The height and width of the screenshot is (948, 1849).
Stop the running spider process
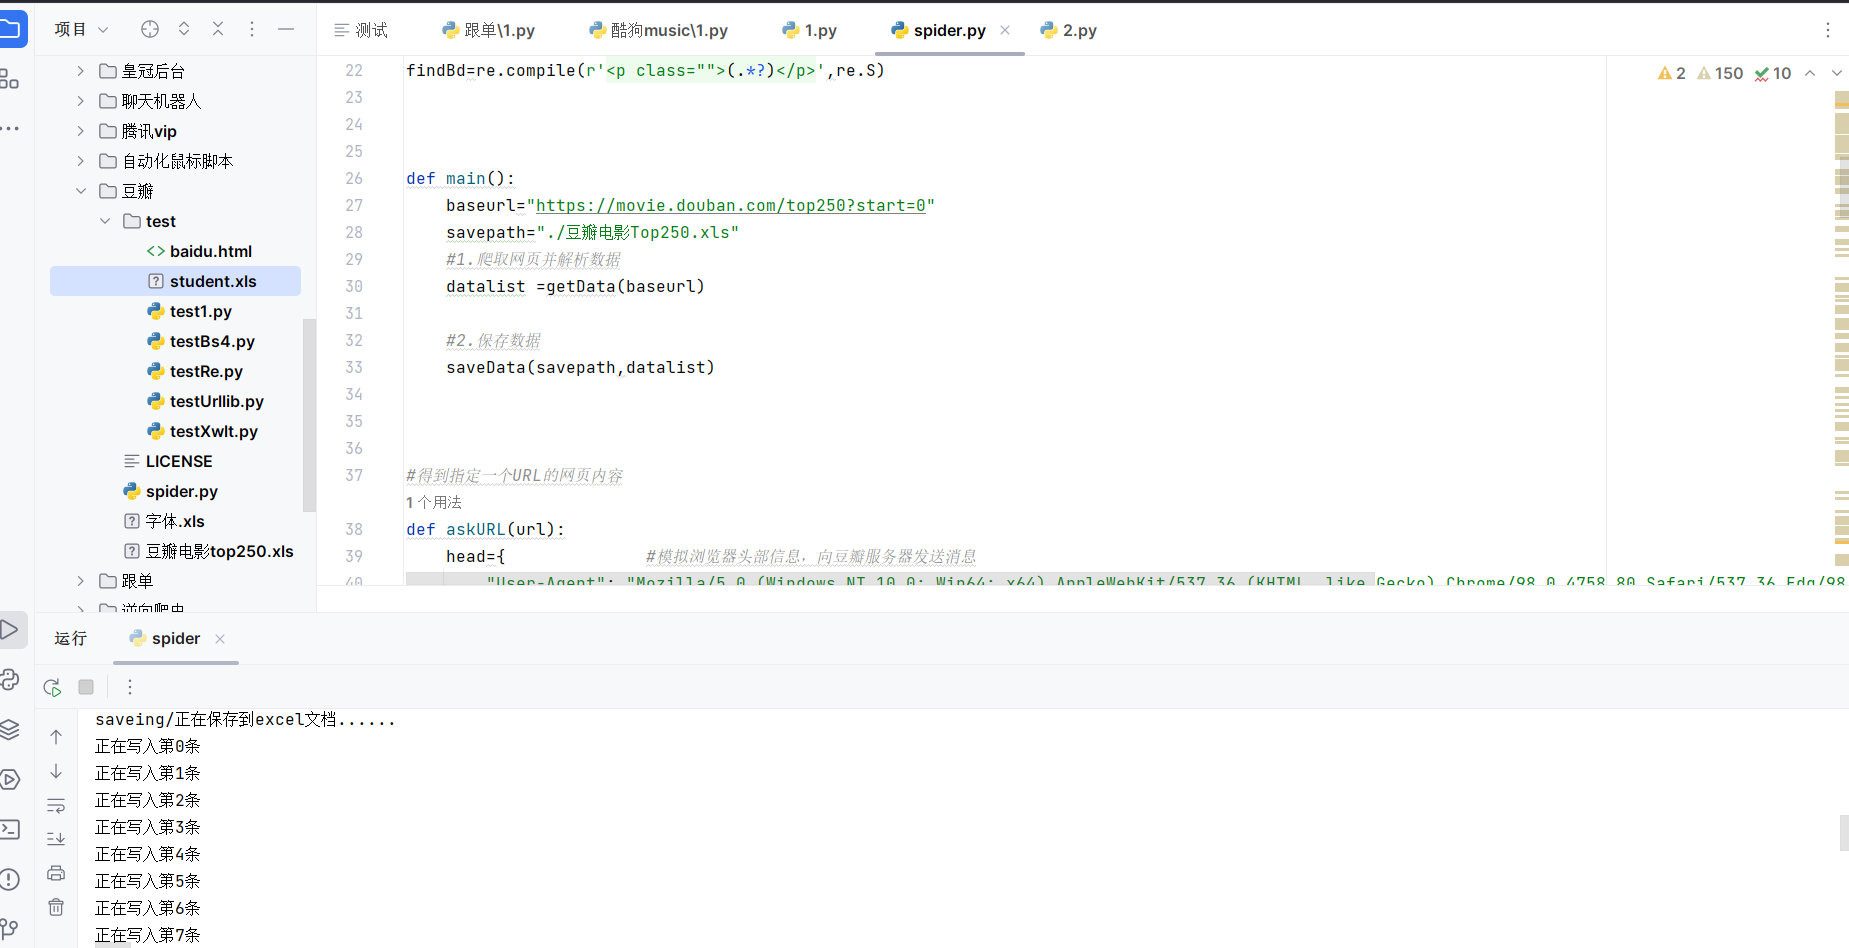(86, 687)
